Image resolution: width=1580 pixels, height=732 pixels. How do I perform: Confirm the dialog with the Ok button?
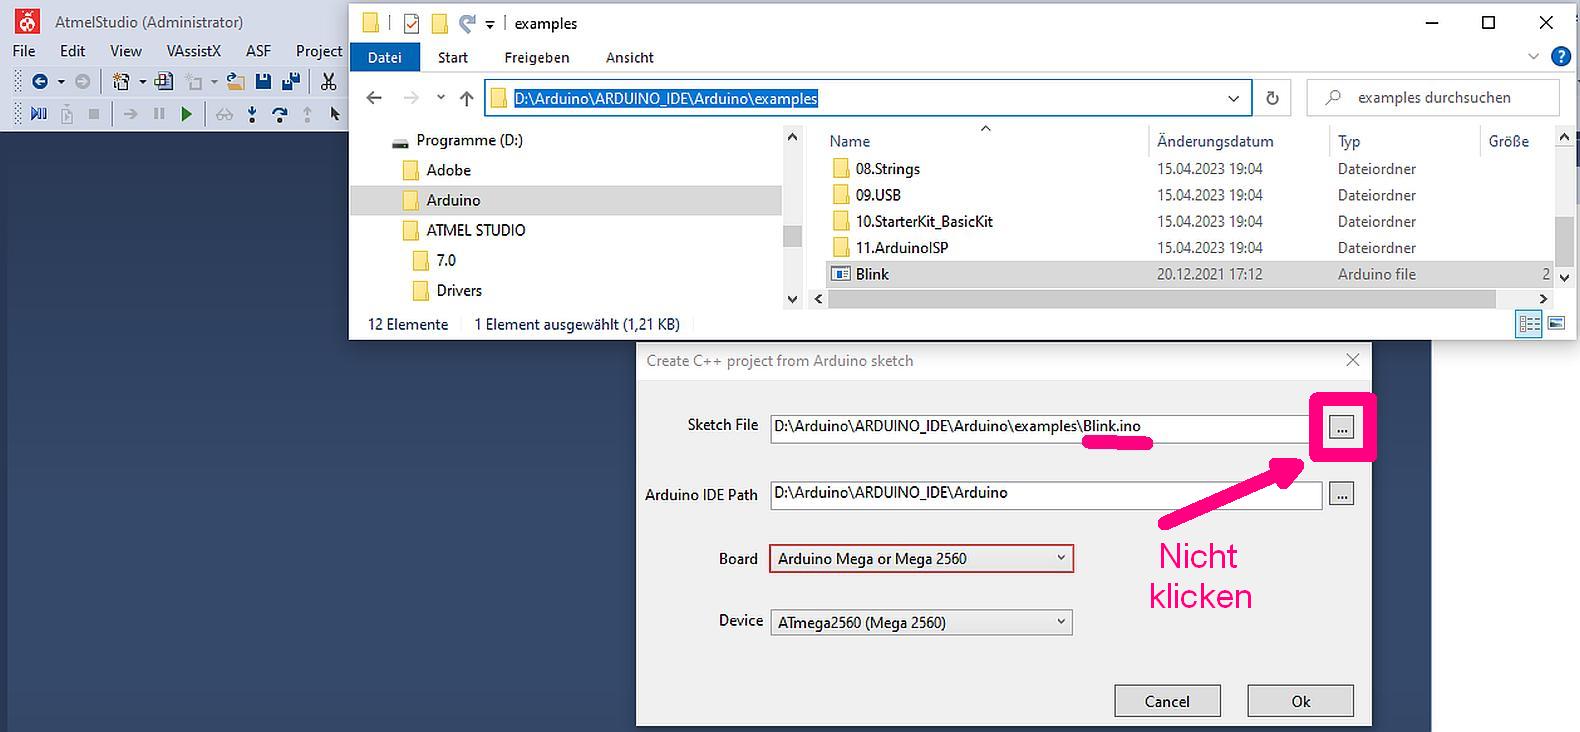tap(1300, 701)
